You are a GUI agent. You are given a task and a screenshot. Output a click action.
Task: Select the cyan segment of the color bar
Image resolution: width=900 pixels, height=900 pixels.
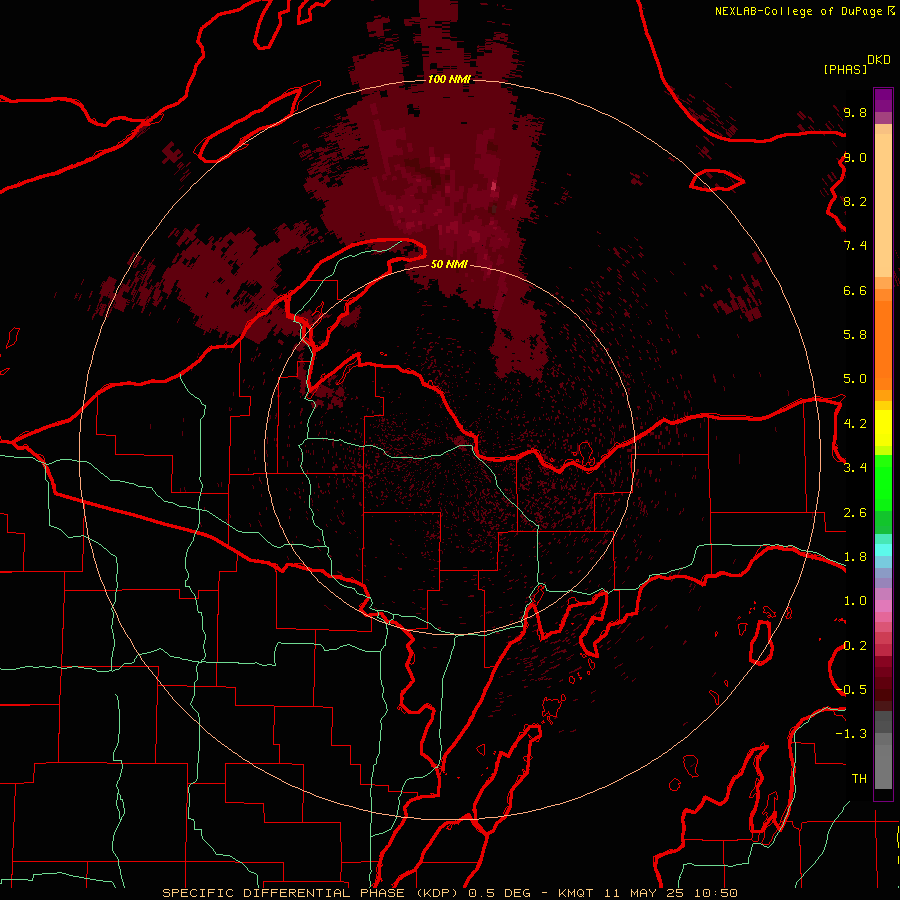click(883, 550)
